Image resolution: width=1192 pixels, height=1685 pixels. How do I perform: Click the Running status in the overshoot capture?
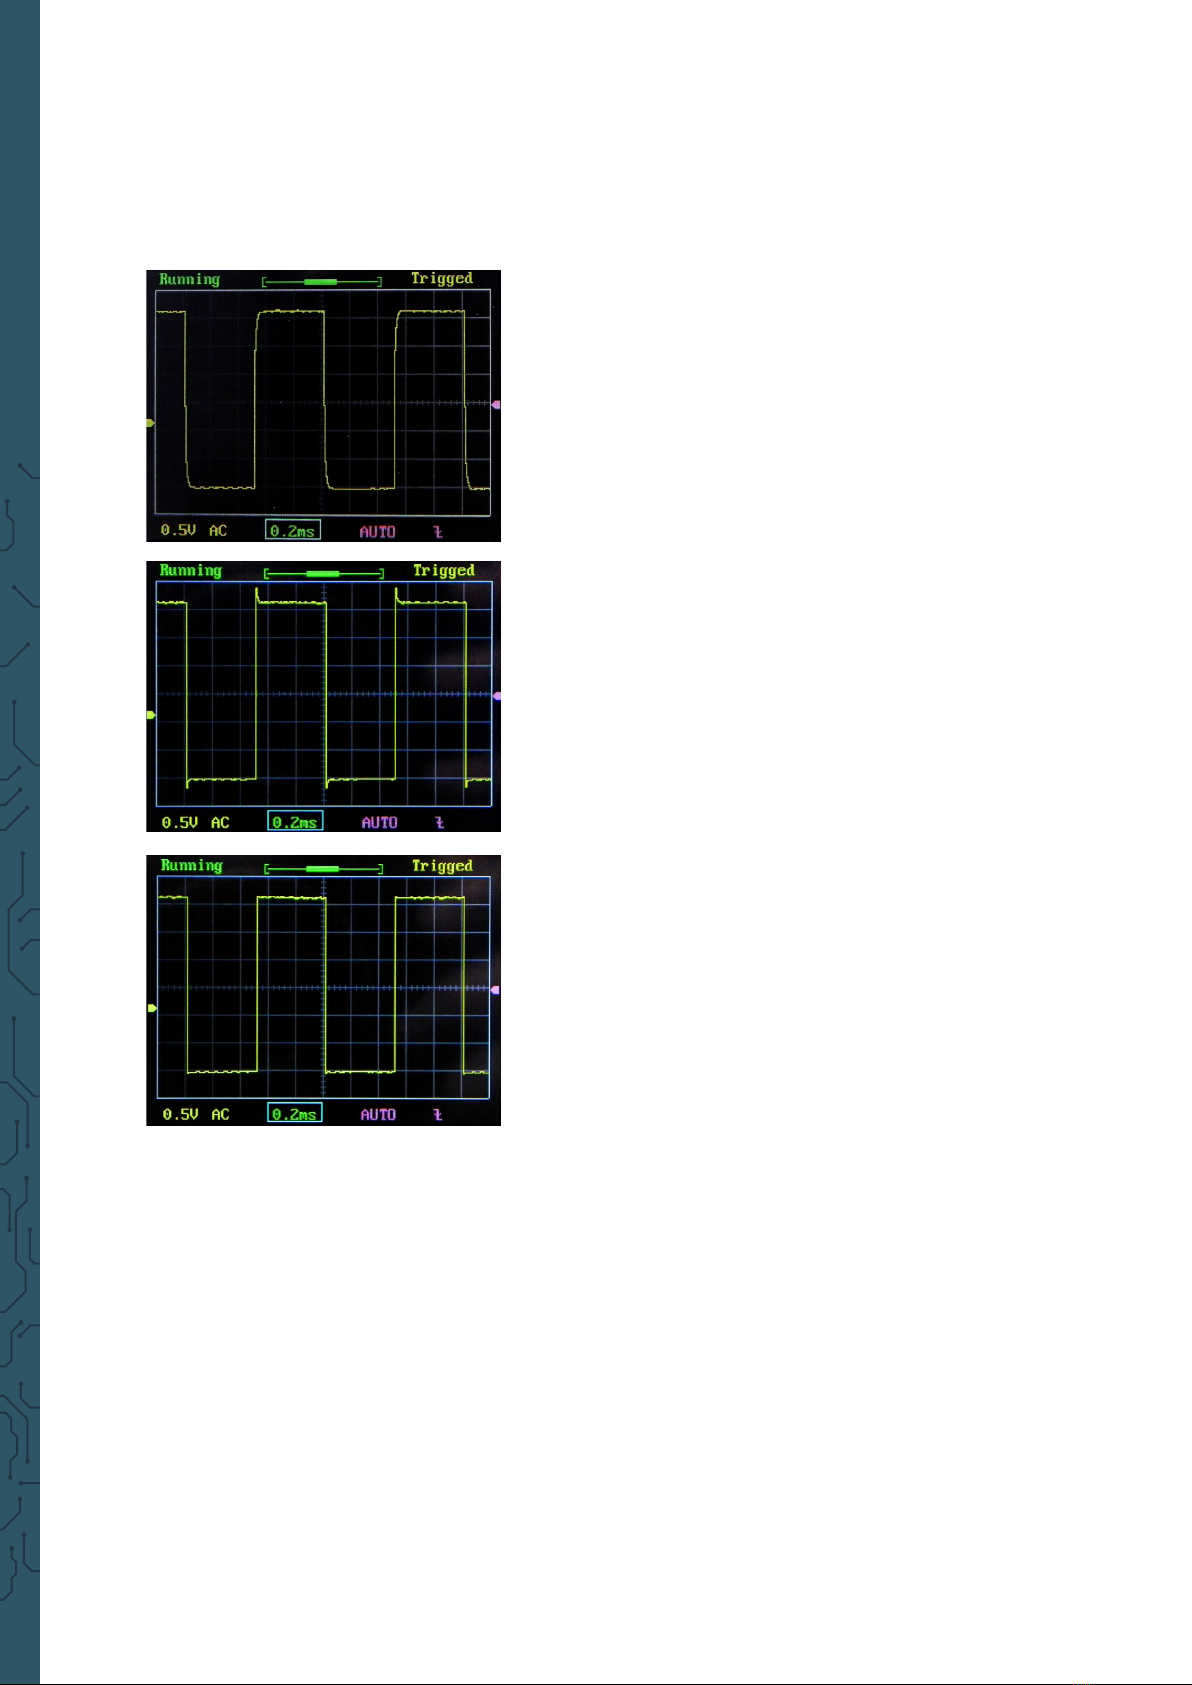pos(191,571)
